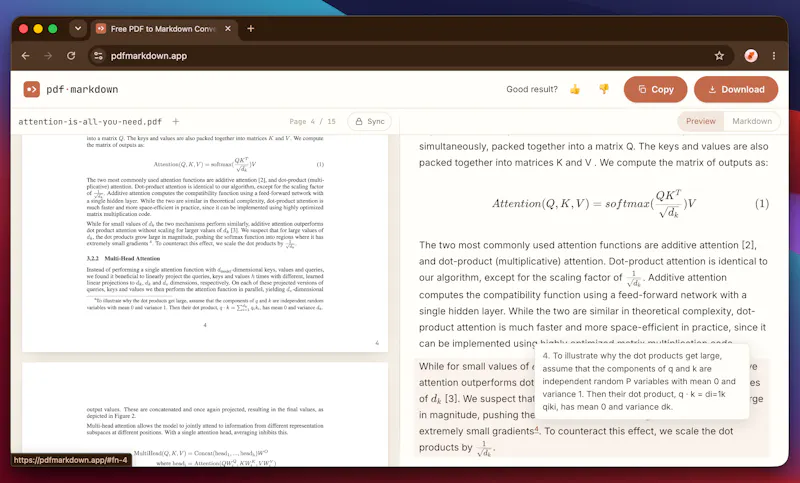
Task: Download the converted markdown file
Action: pyautogui.click(x=736, y=89)
